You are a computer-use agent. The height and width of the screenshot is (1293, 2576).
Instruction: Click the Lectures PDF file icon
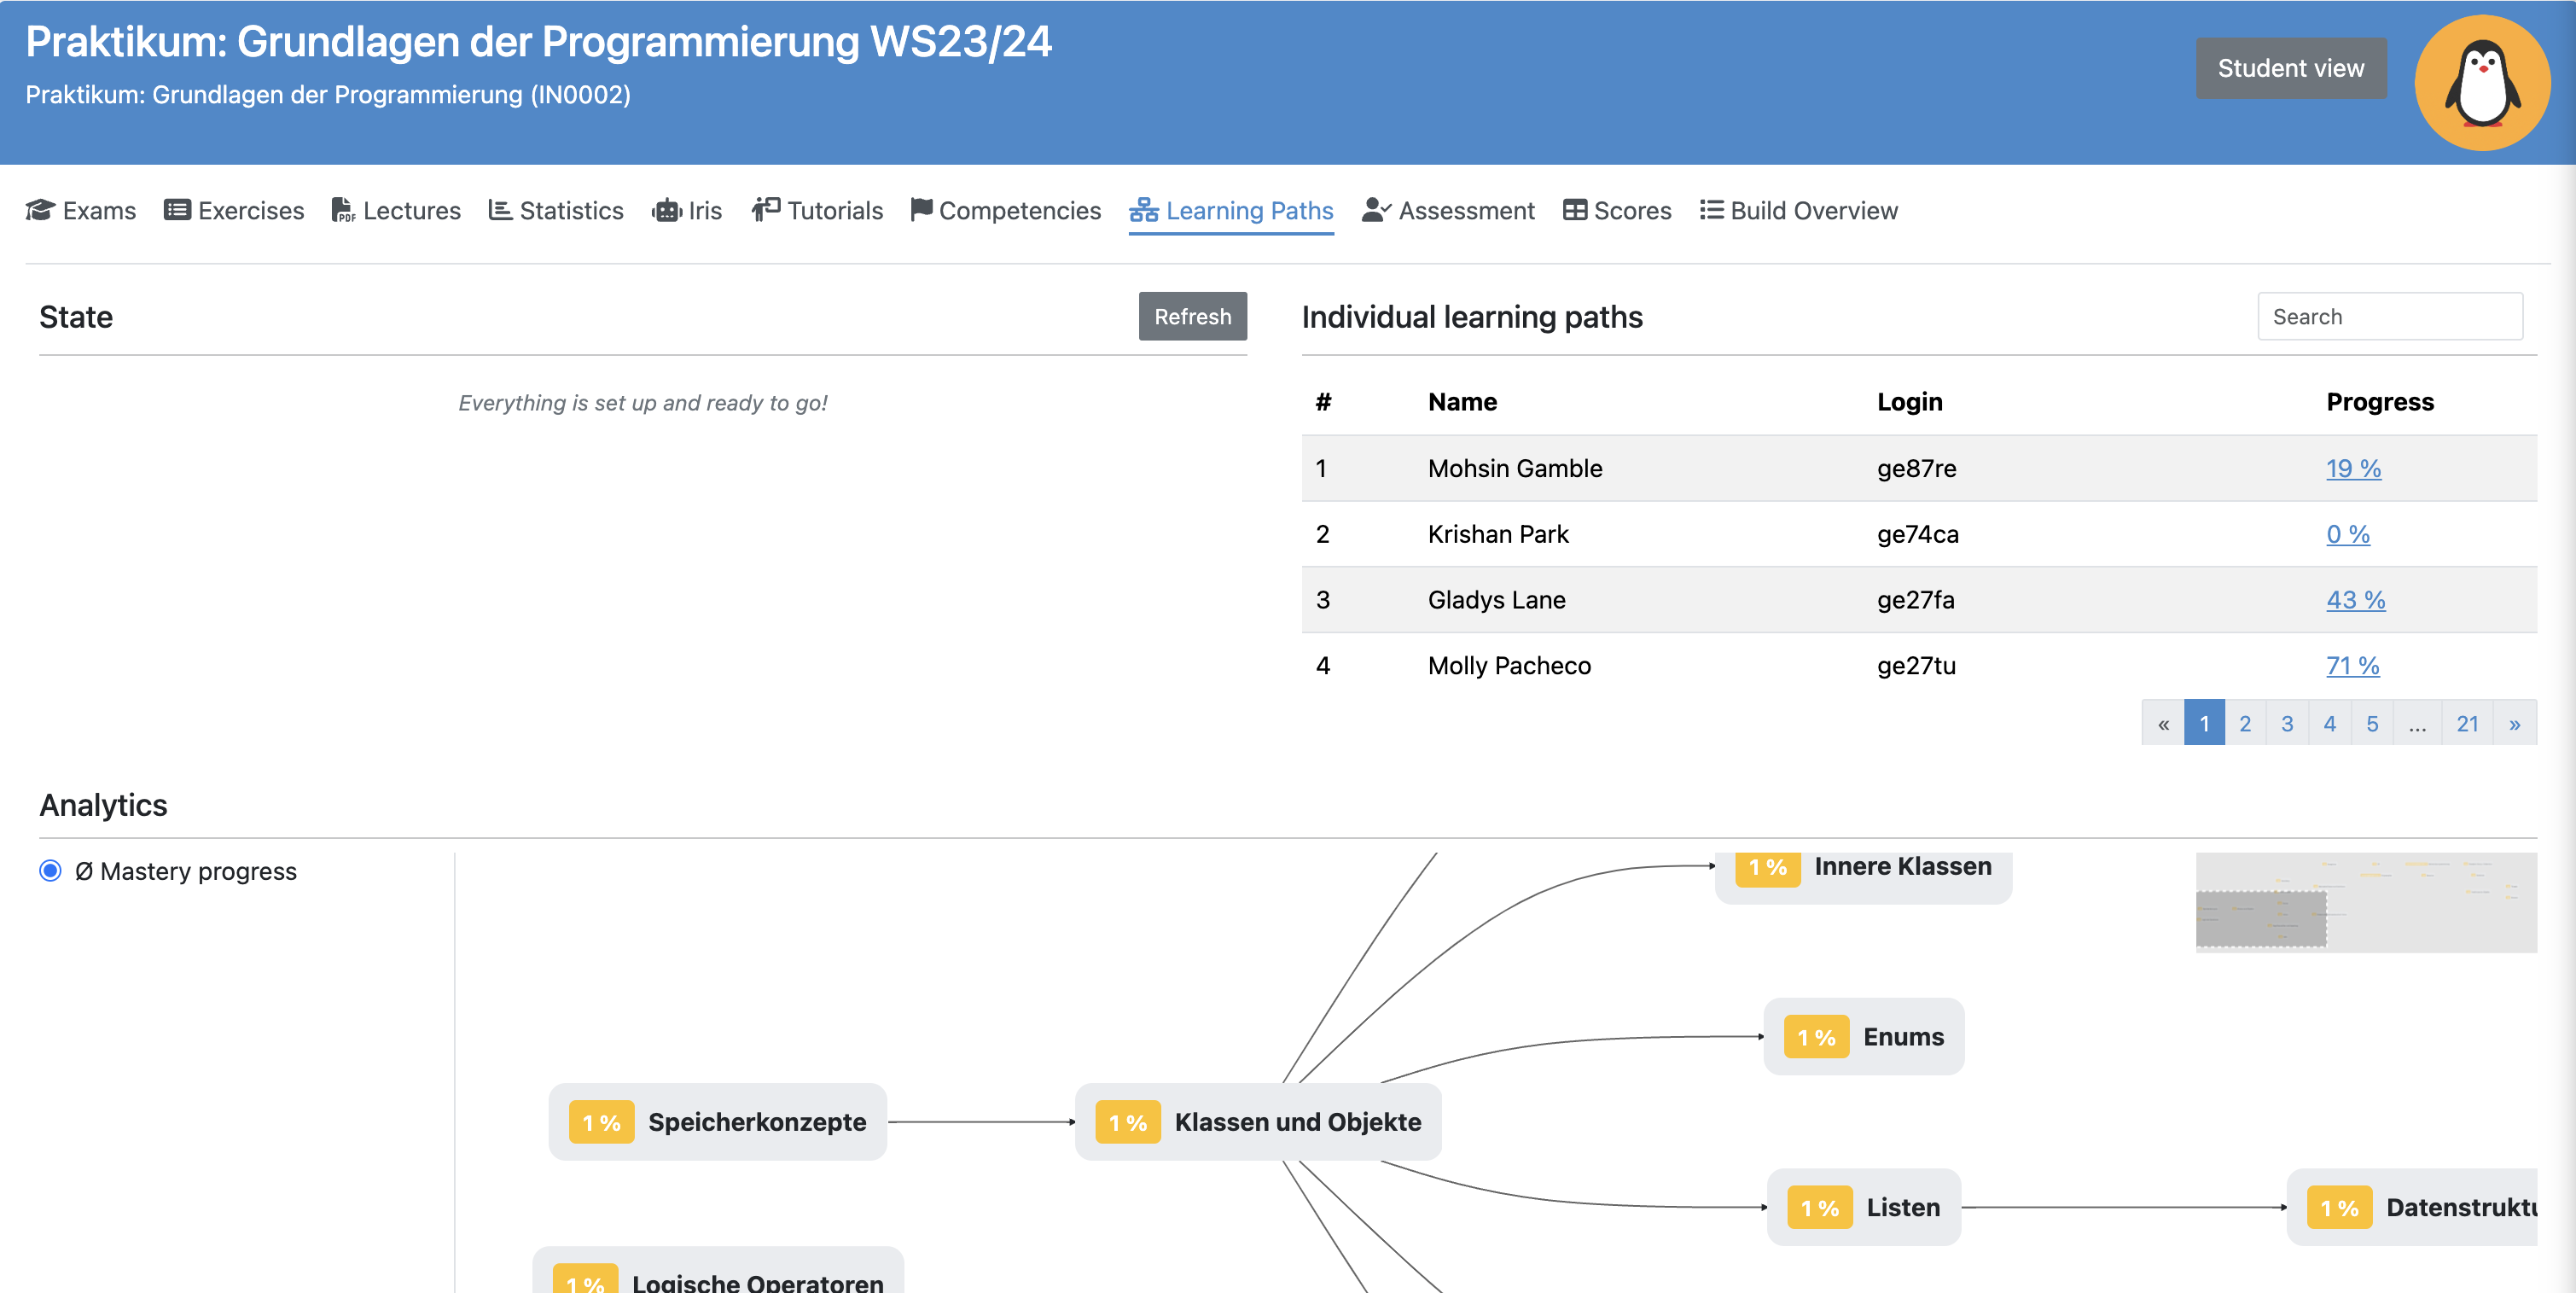pyautogui.click(x=343, y=210)
